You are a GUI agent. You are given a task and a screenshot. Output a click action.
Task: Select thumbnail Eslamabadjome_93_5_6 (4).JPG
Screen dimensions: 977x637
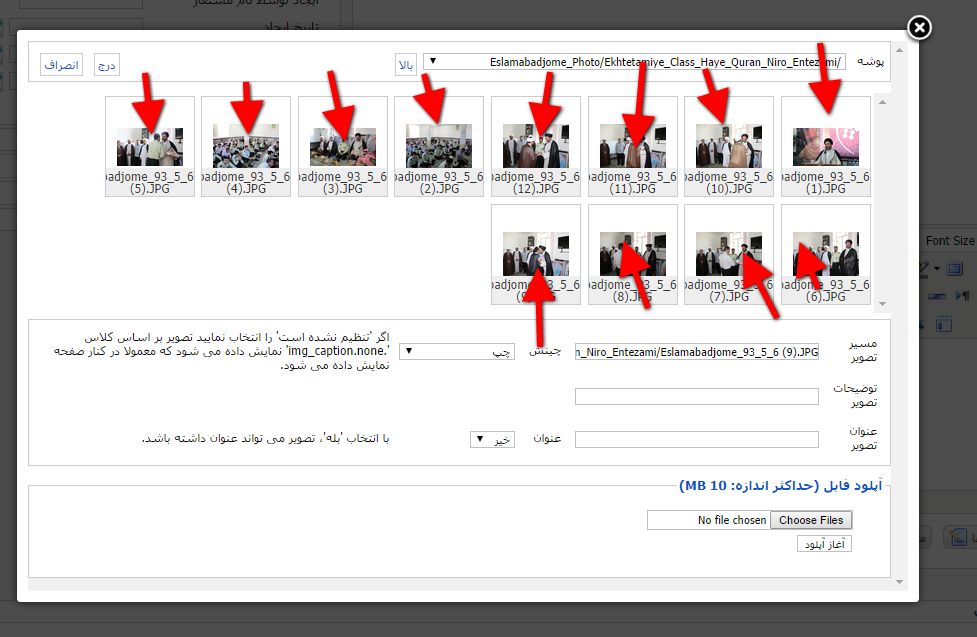tap(245, 146)
